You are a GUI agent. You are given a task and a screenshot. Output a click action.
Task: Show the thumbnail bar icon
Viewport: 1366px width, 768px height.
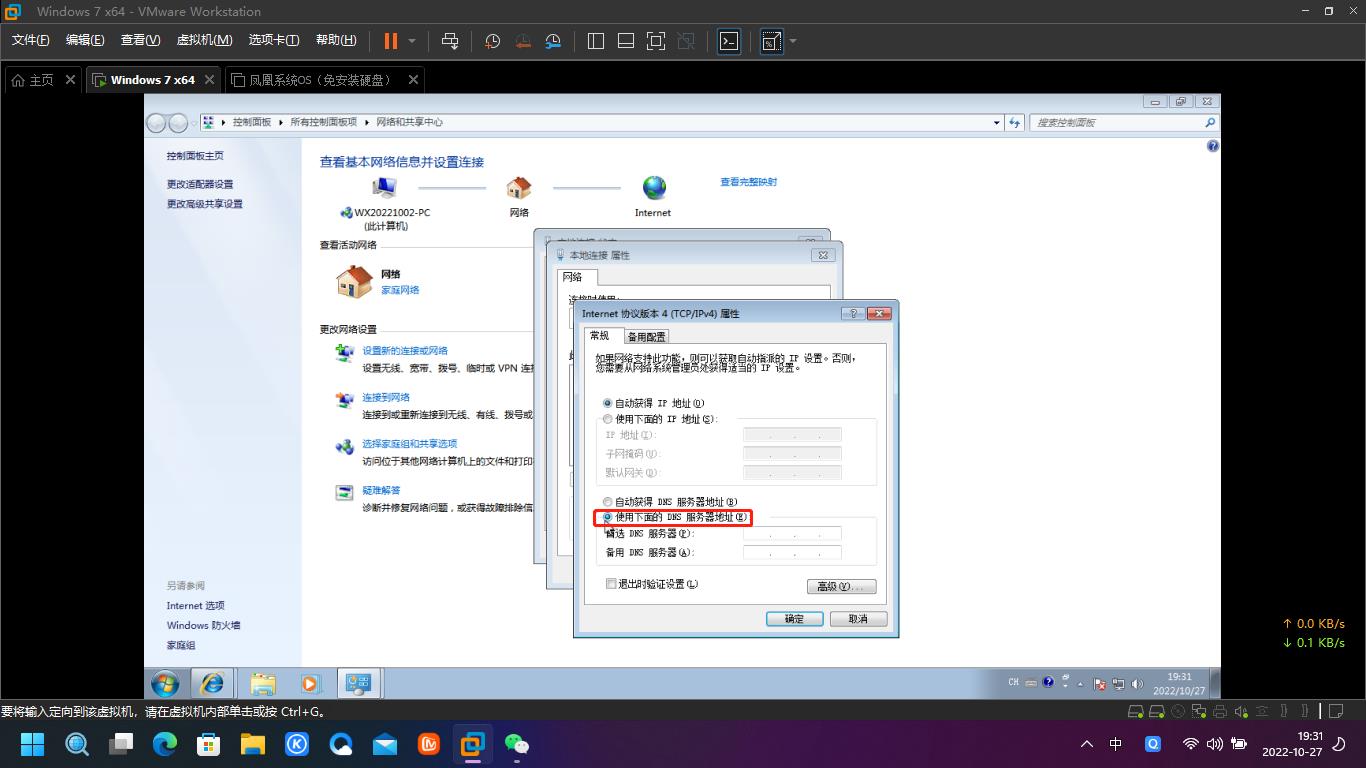coord(626,41)
